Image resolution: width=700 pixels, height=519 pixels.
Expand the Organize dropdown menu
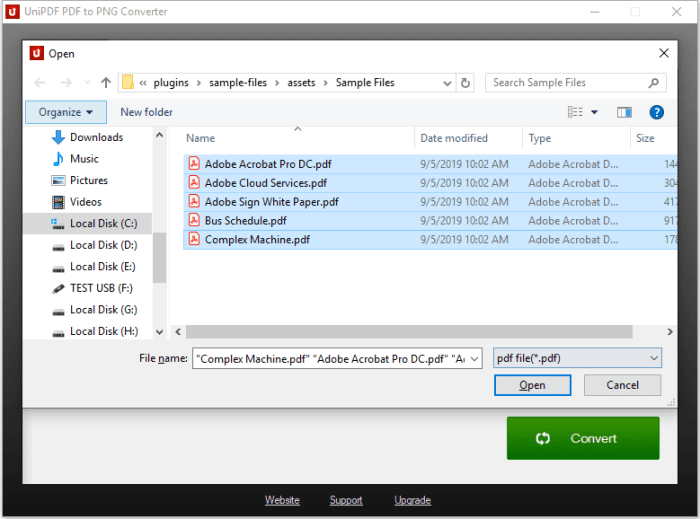(x=66, y=113)
